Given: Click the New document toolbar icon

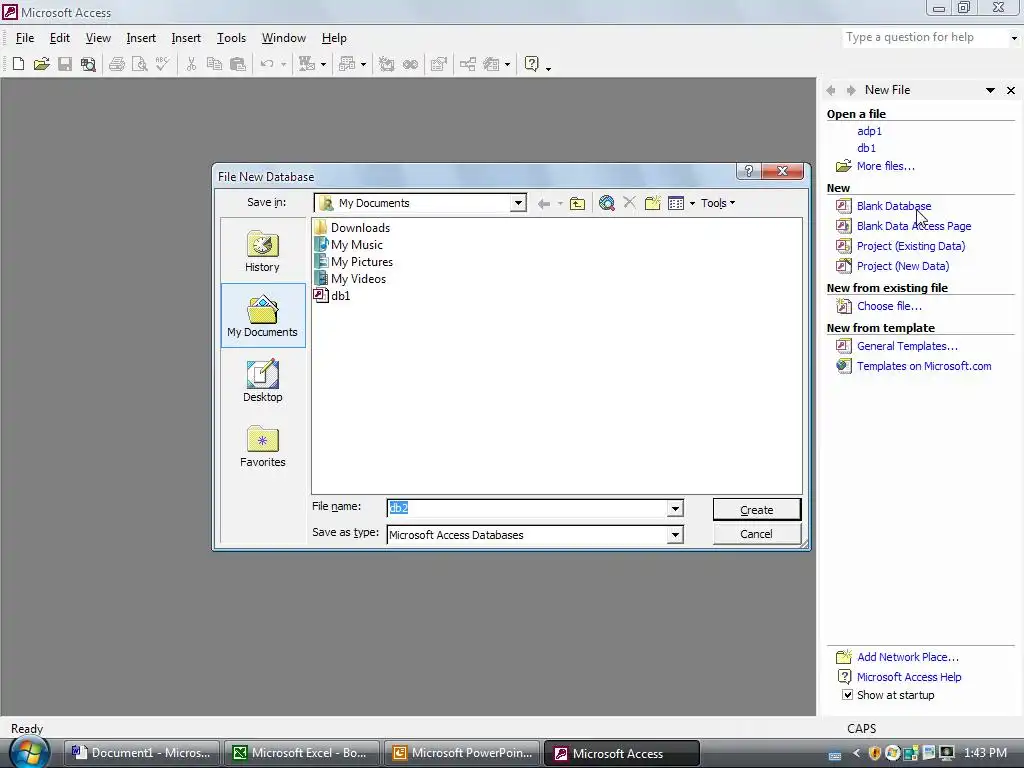Looking at the screenshot, I should tap(18, 64).
